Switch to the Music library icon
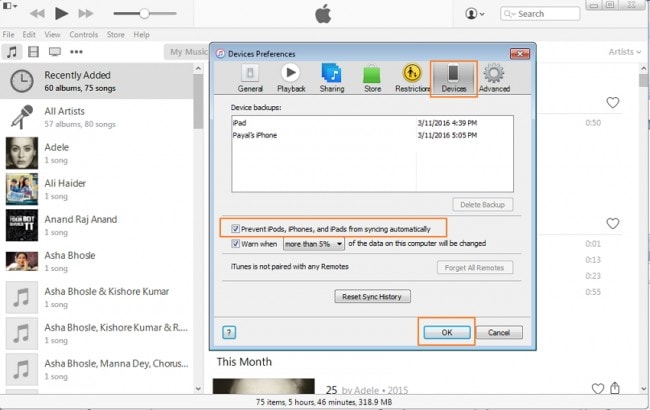This screenshot has width=650, height=410. click(x=12, y=52)
